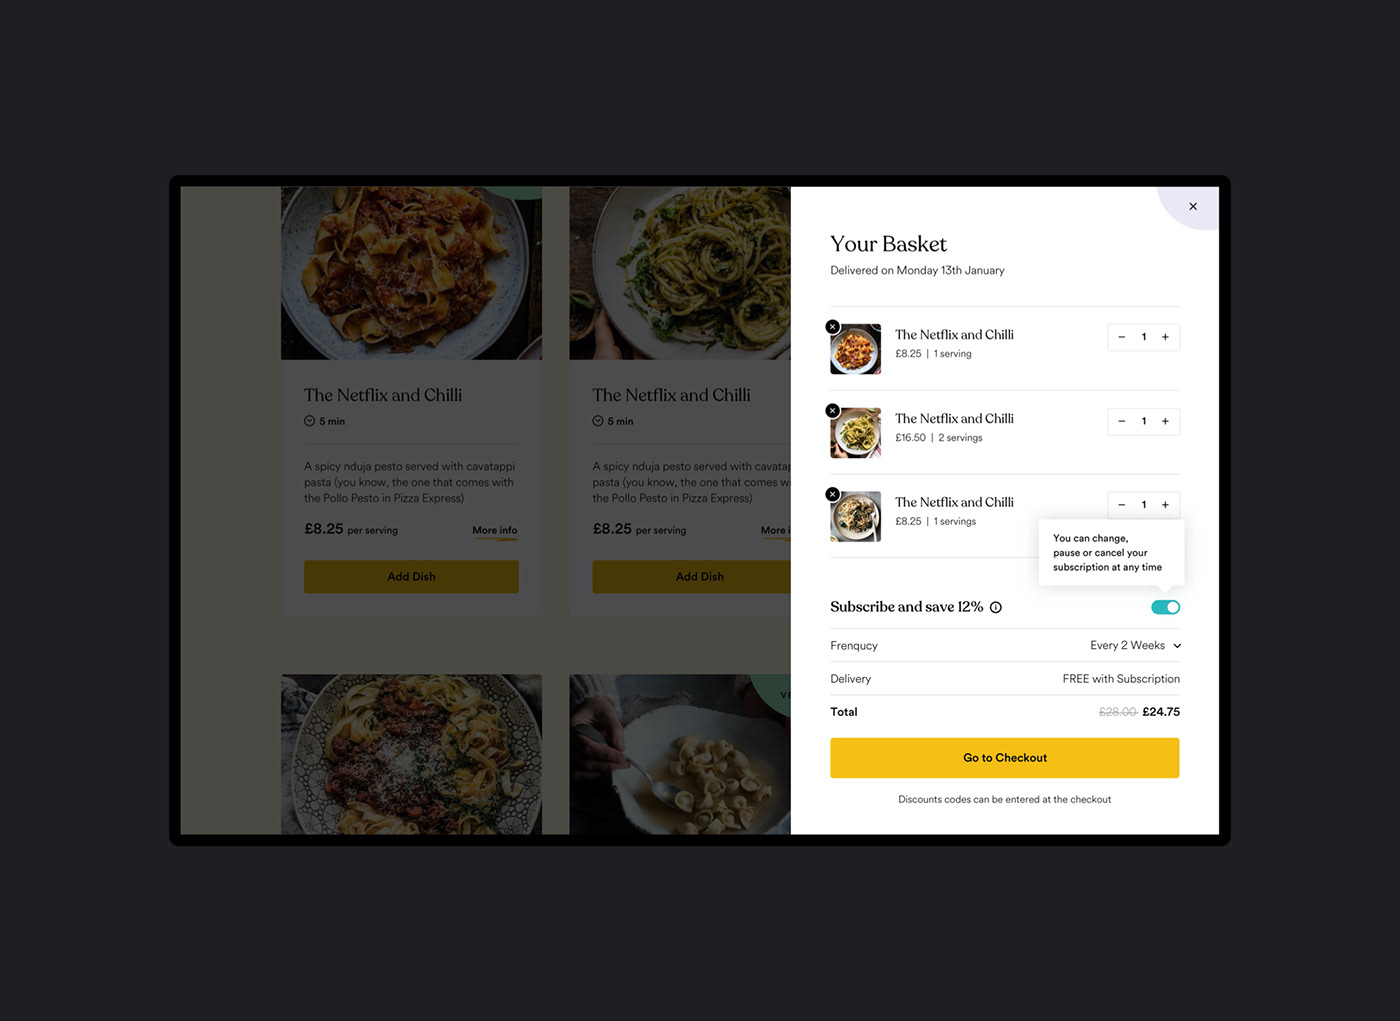Open the Every 2 Weeks frequency dropdown
1400x1021 pixels.
(1135, 646)
